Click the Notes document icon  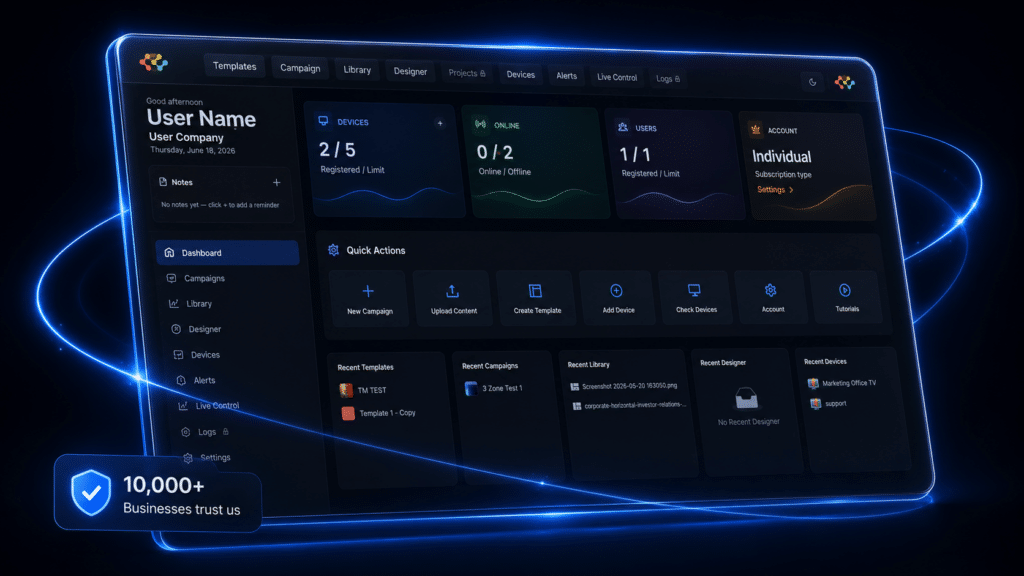[x=163, y=182]
